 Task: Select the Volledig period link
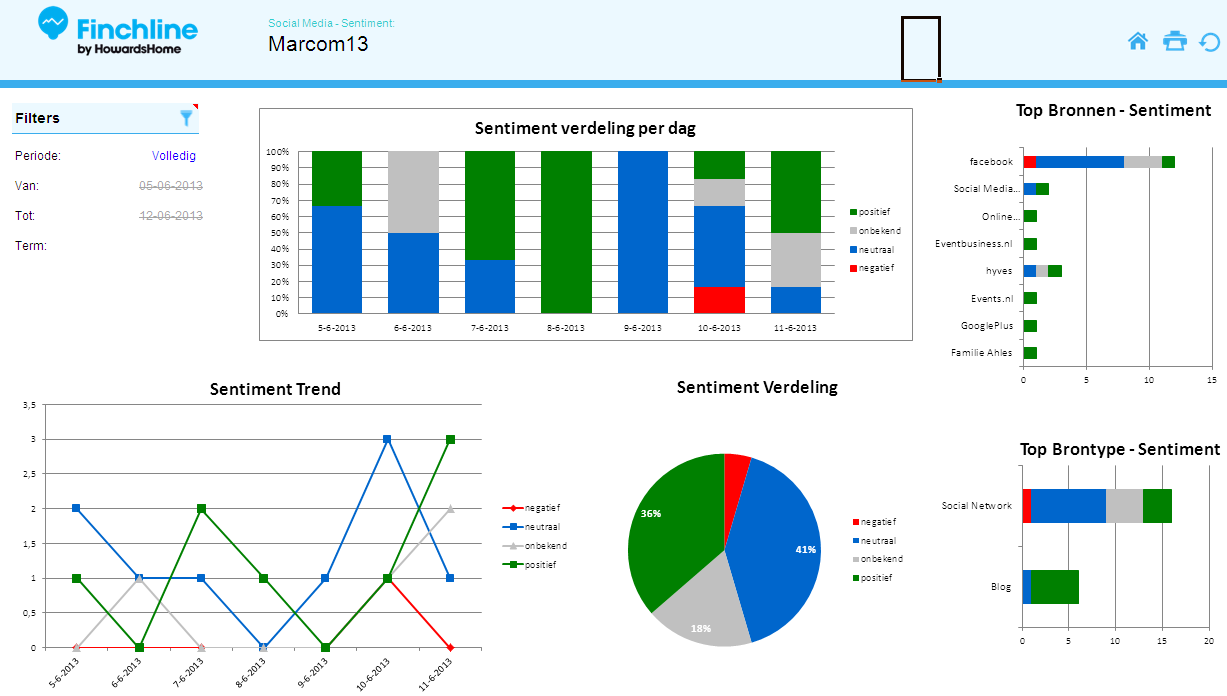pos(174,156)
